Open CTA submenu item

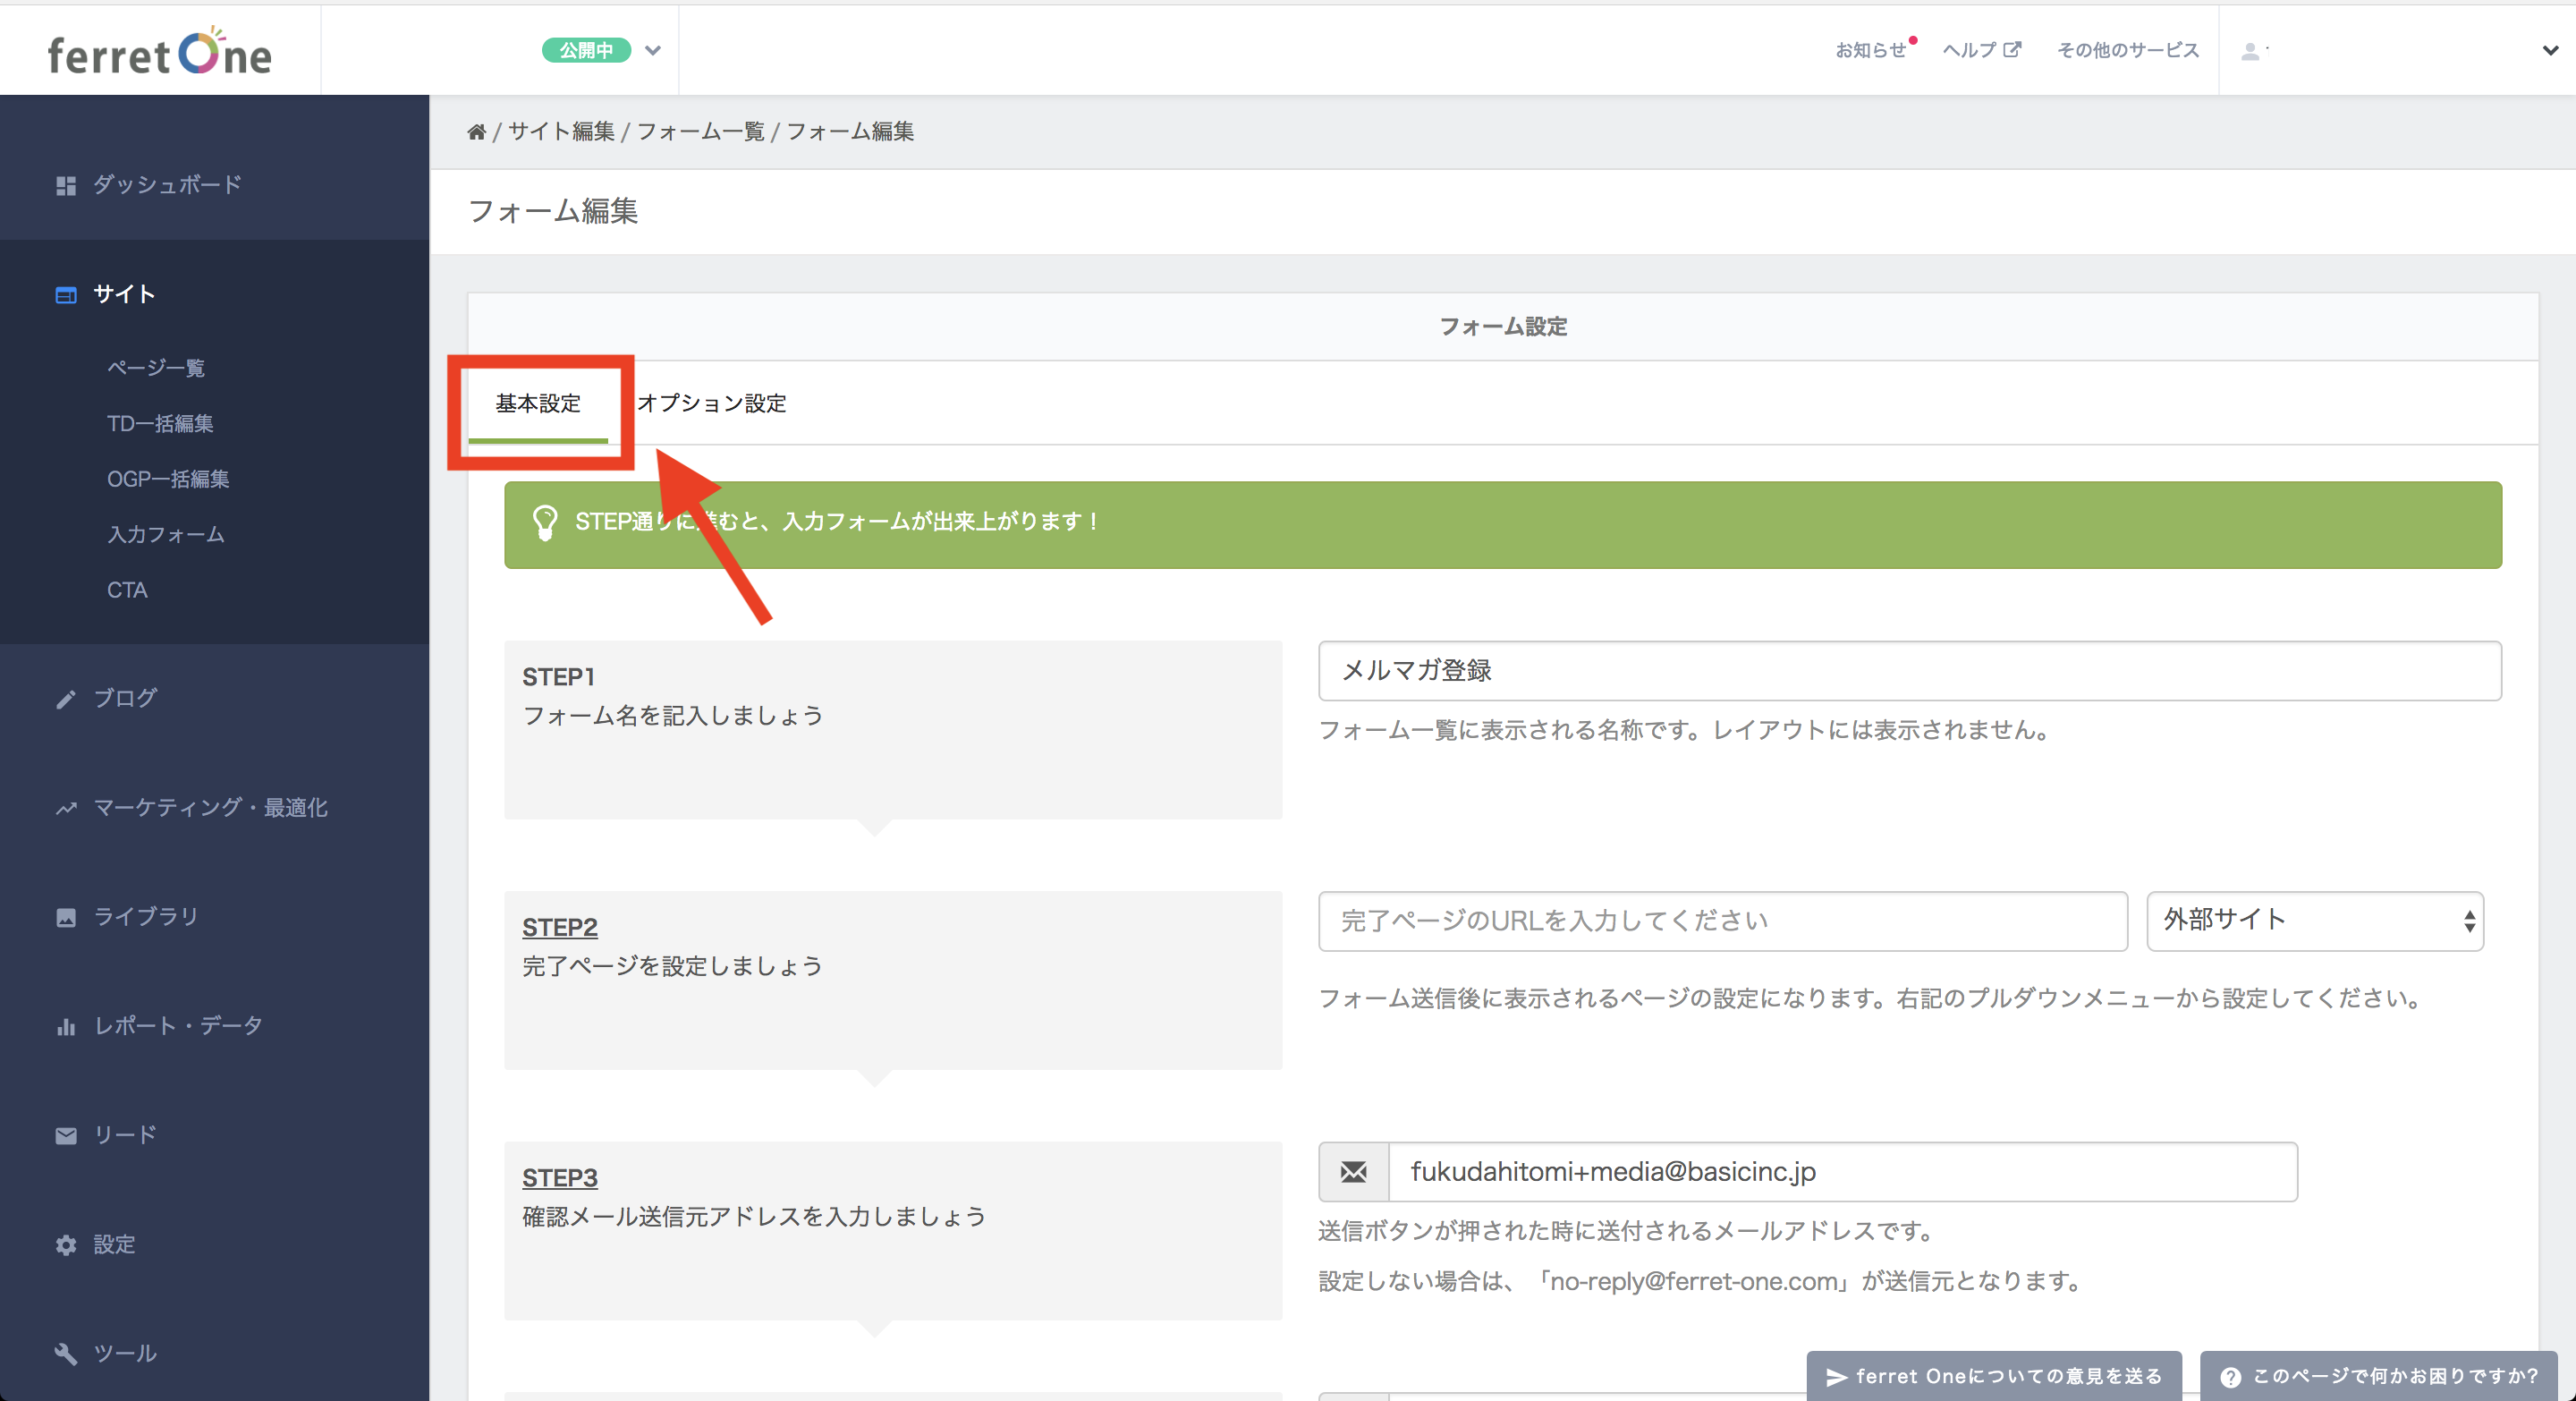127,591
